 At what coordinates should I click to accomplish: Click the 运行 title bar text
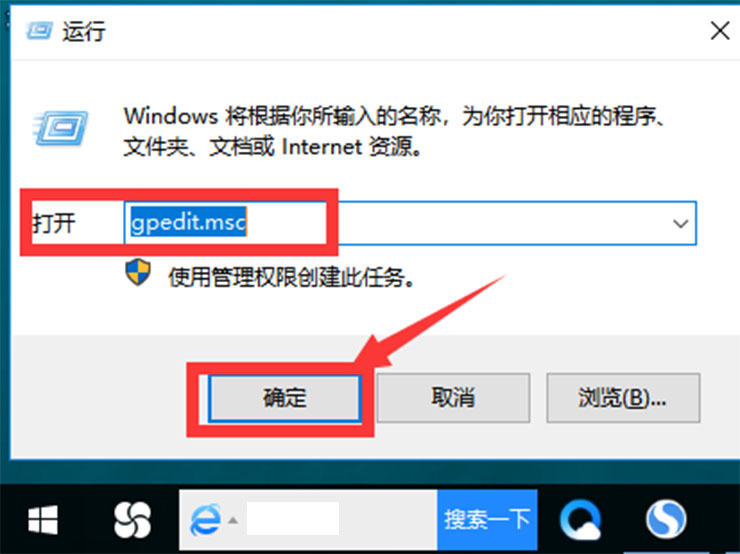tap(84, 32)
